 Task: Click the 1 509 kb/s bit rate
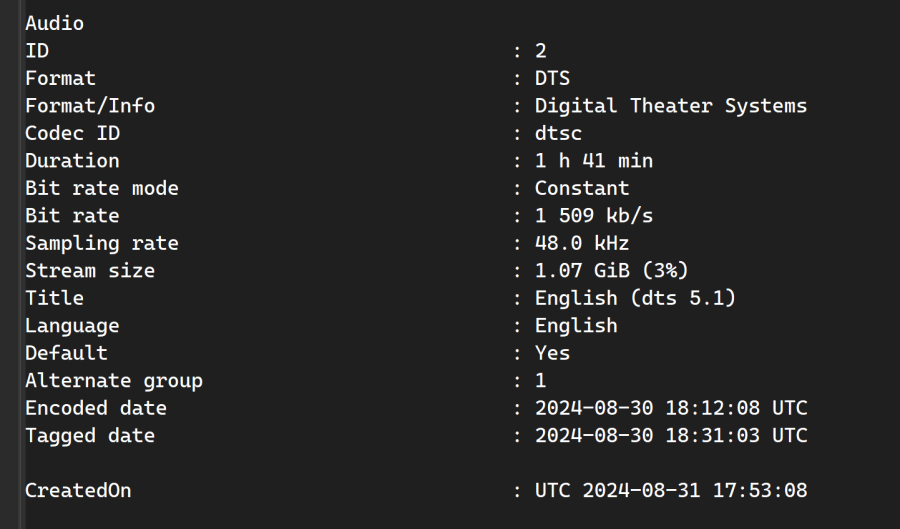[594, 215]
